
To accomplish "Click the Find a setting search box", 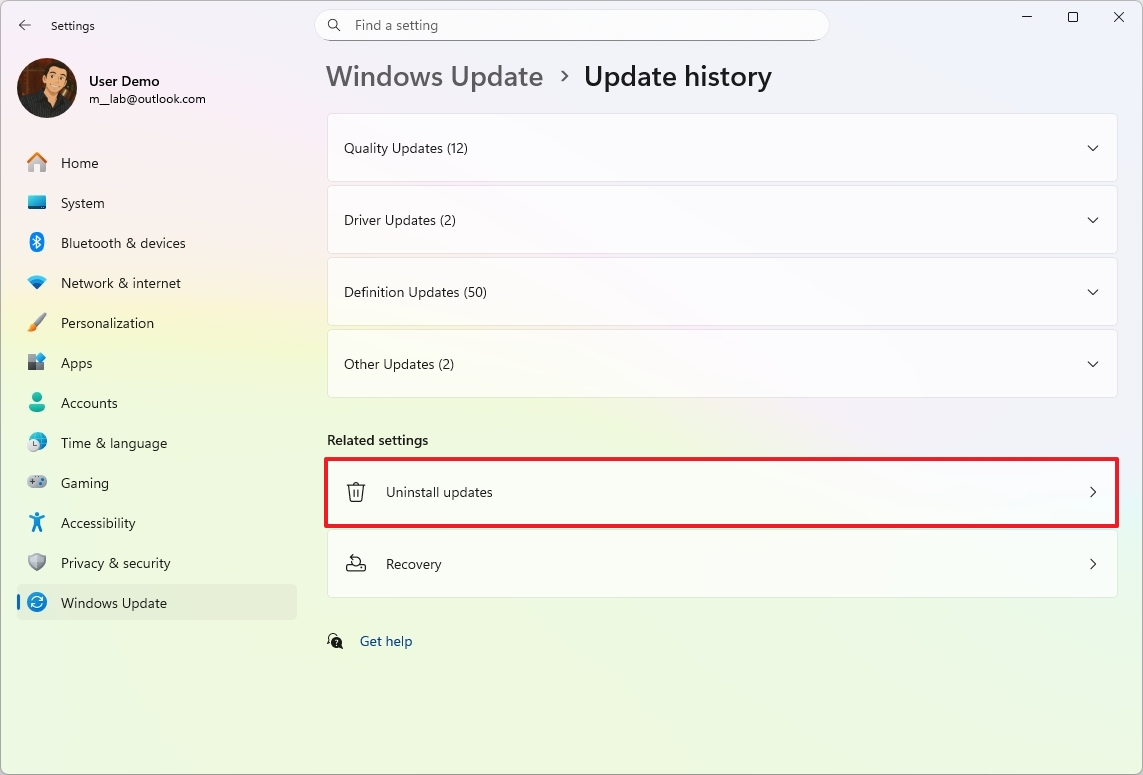I will click(x=571, y=25).
